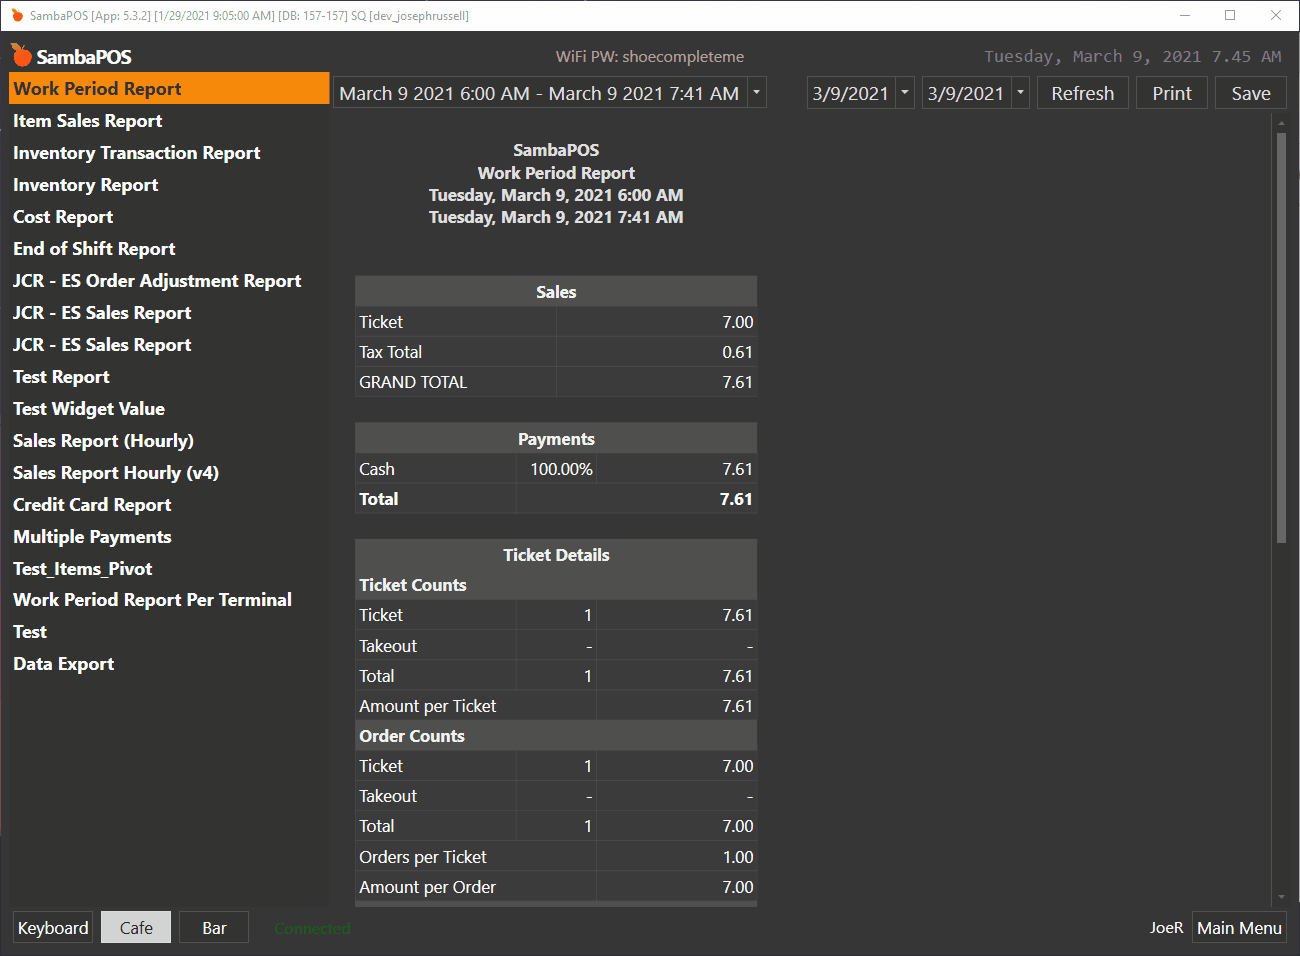The width and height of the screenshot is (1300, 956).
Task: Open the End of Shift Report
Action: [x=94, y=249]
